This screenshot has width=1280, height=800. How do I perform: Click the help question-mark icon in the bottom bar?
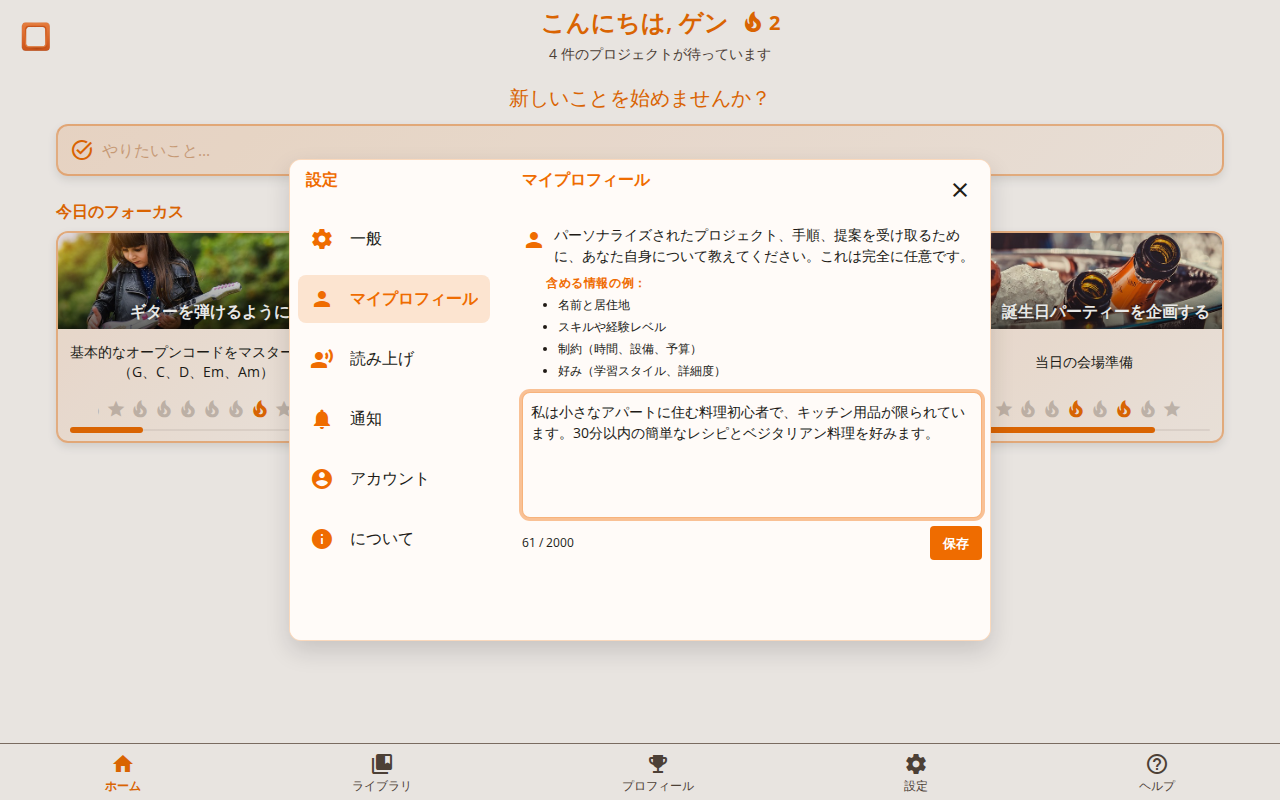pyautogui.click(x=1157, y=764)
